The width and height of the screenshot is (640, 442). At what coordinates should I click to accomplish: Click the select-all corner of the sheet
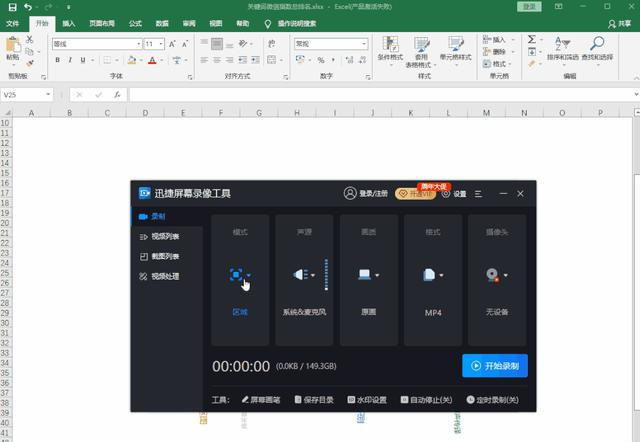click(6, 113)
